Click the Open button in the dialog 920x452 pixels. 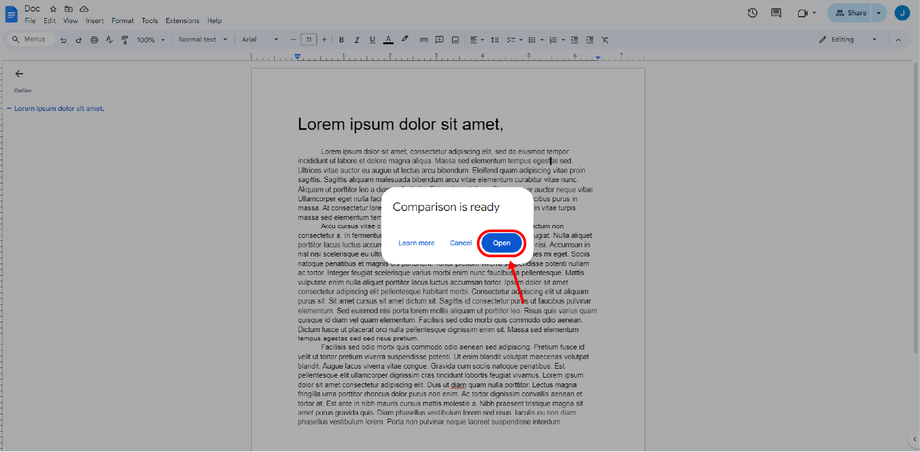(501, 243)
